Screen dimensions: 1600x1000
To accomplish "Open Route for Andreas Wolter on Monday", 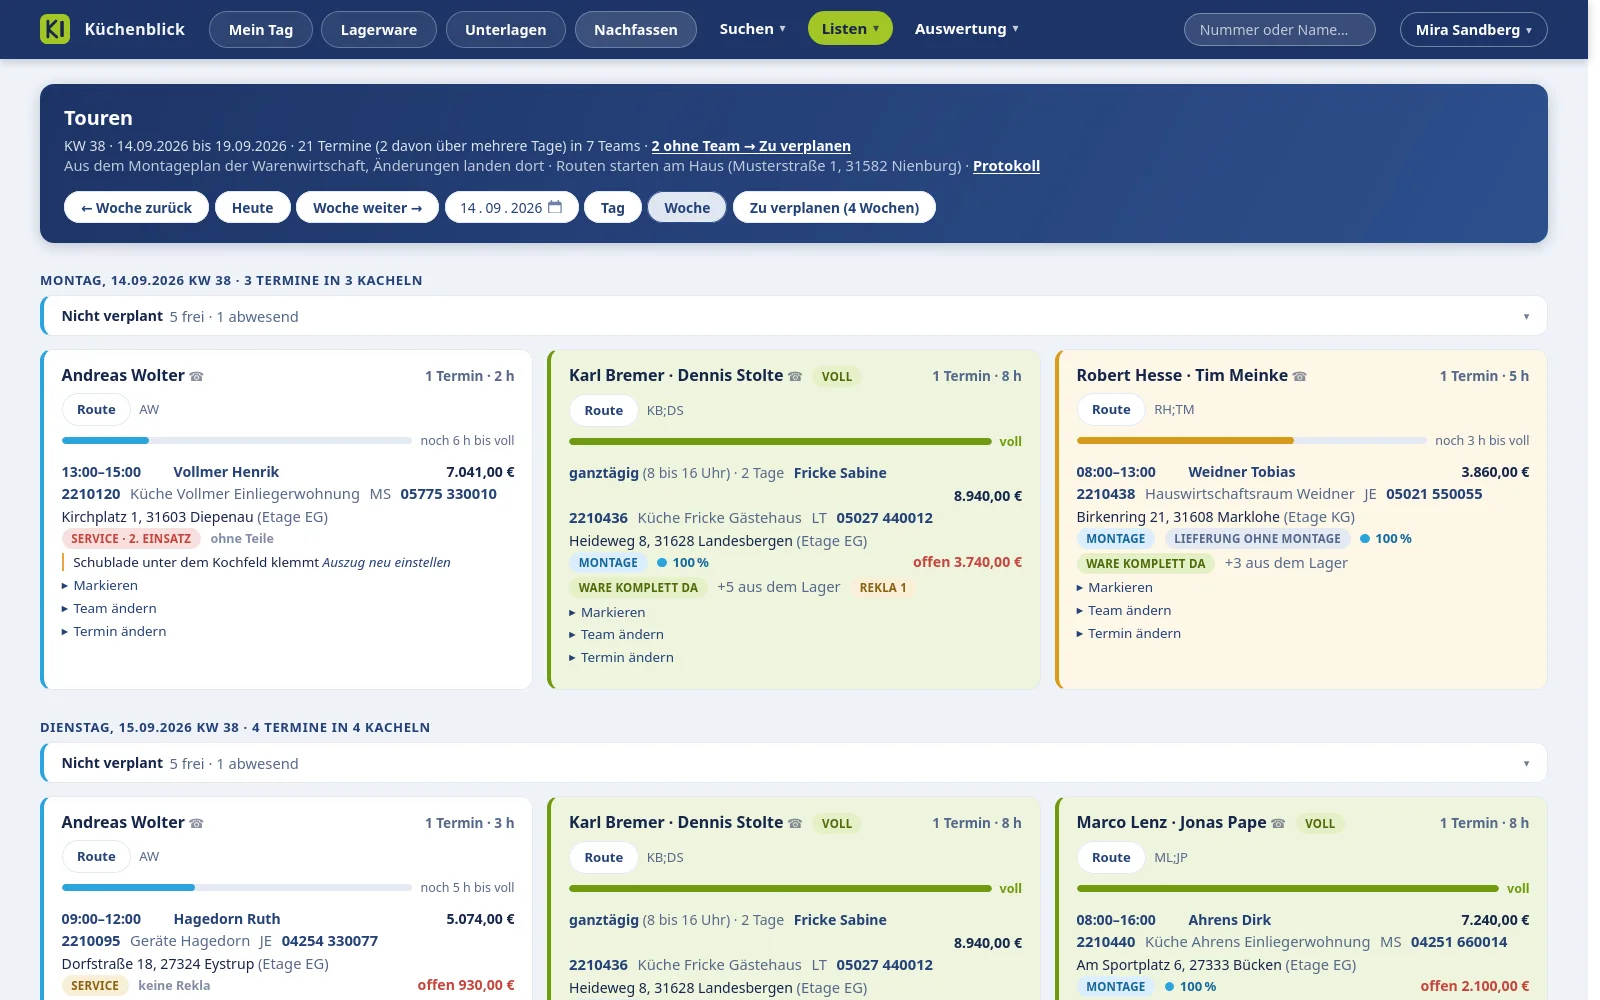I will coord(96,410).
